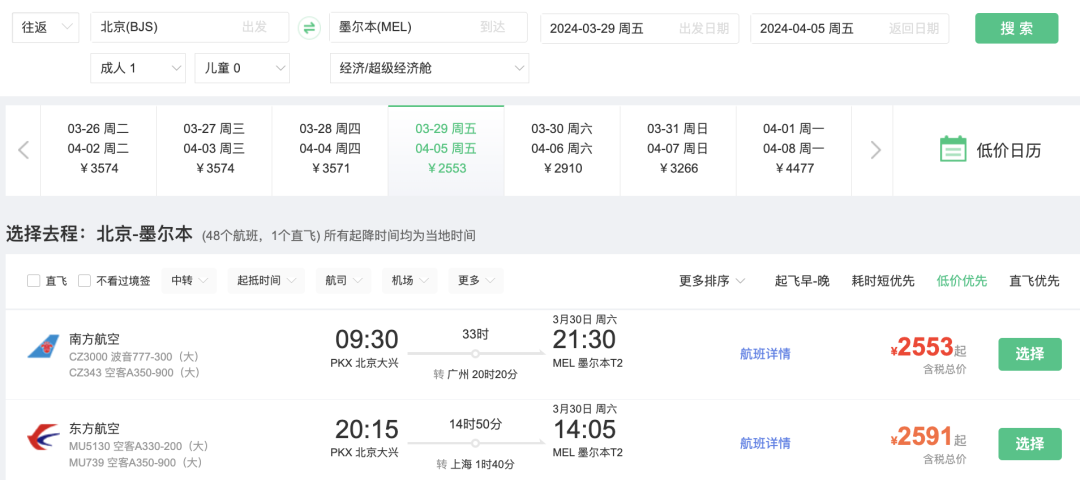Click the green 搜索 search button
Viewport: 1080px width, 480px height.
[x=1017, y=28]
